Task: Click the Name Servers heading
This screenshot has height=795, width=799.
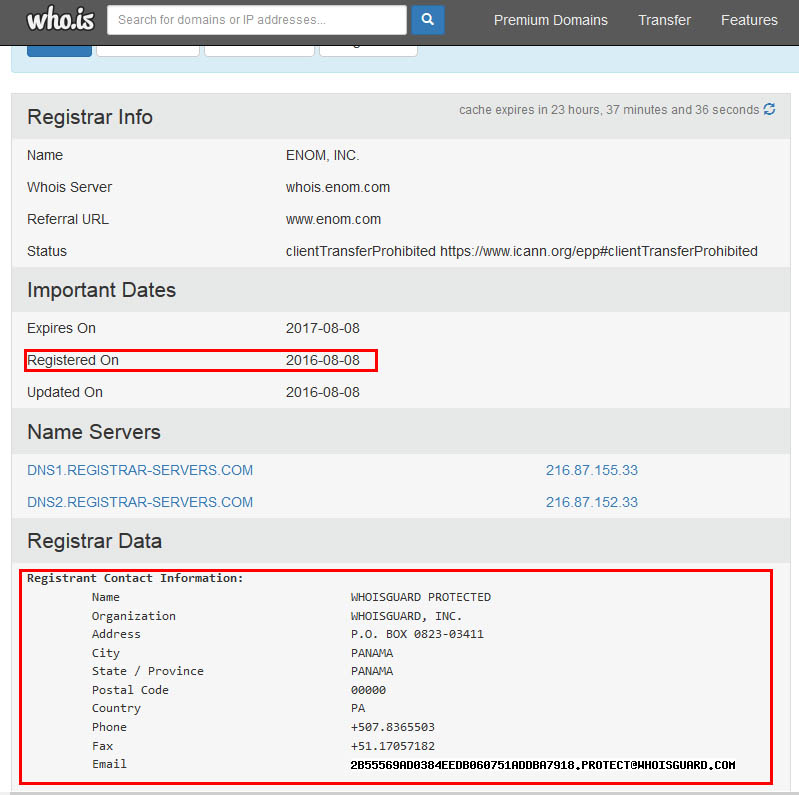Action: click(x=94, y=432)
